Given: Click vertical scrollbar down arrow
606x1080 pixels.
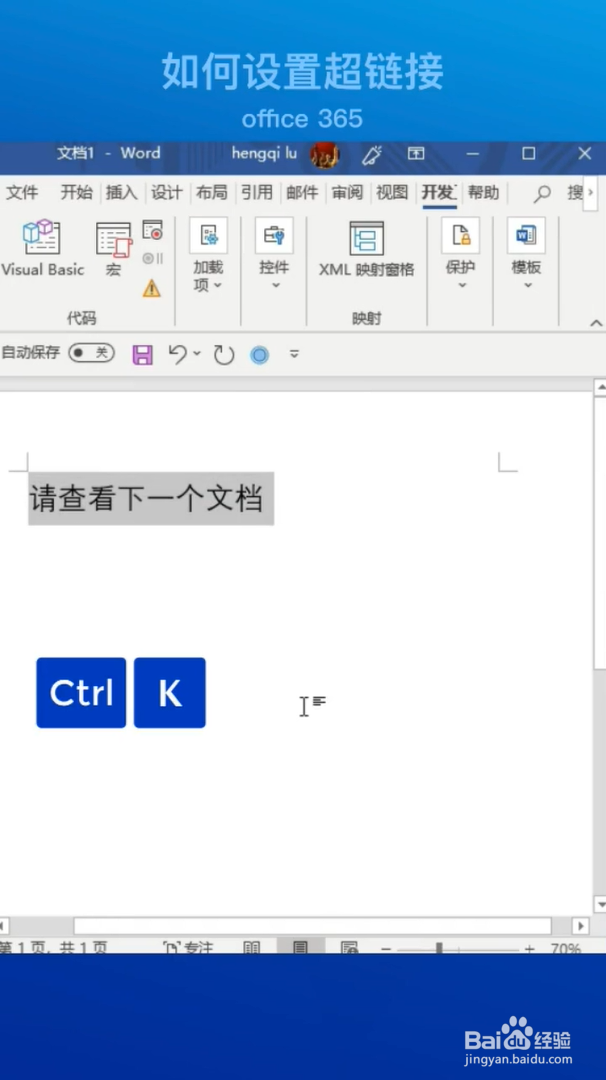Looking at the screenshot, I should [x=600, y=904].
